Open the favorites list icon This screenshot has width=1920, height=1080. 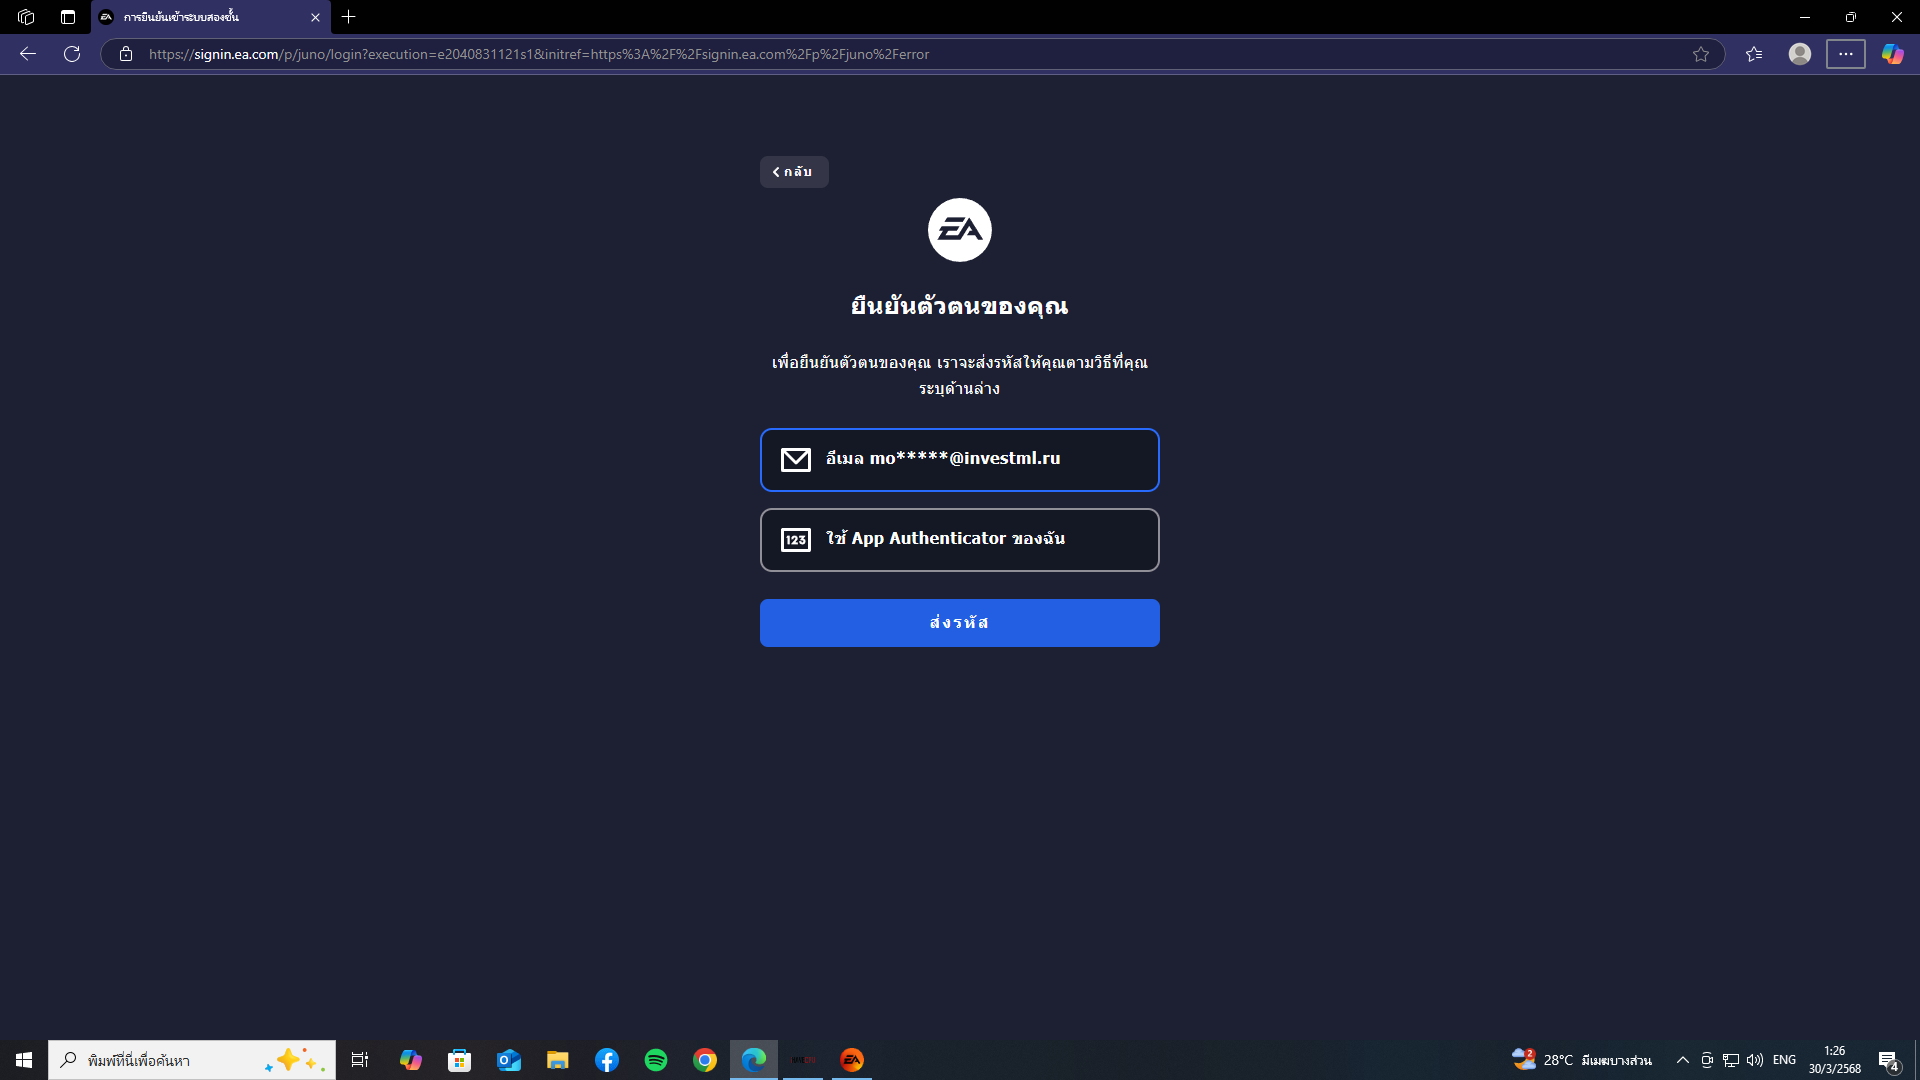1754,54
